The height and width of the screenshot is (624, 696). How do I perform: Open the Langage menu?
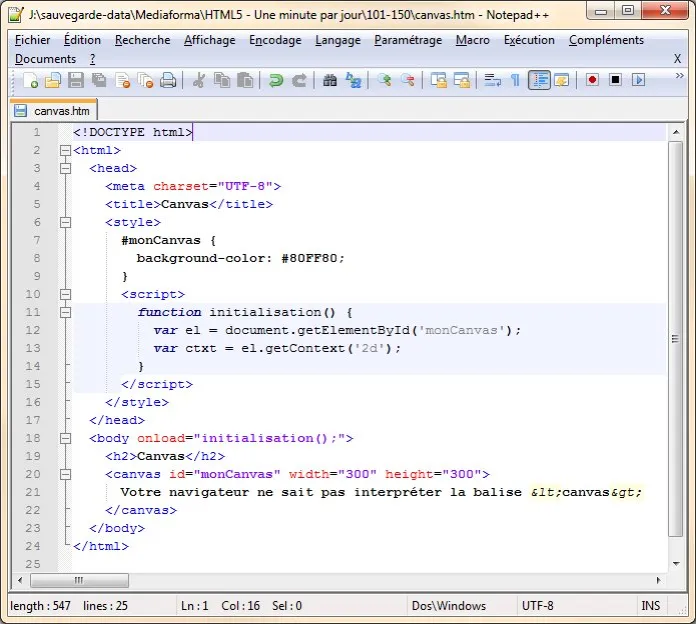(x=338, y=40)
